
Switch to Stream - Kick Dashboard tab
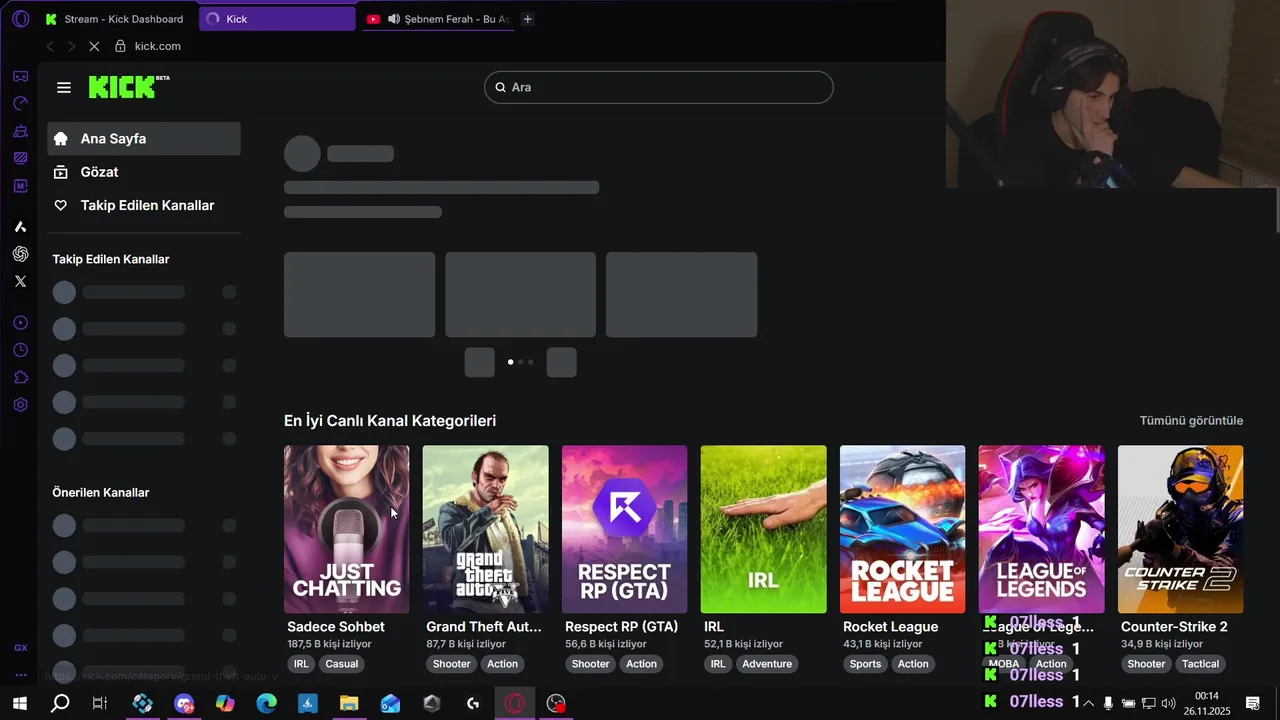[116, 19]
